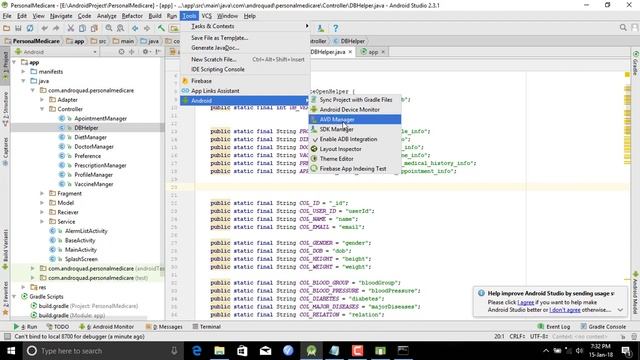Expand the Service package

click(42, 222)
